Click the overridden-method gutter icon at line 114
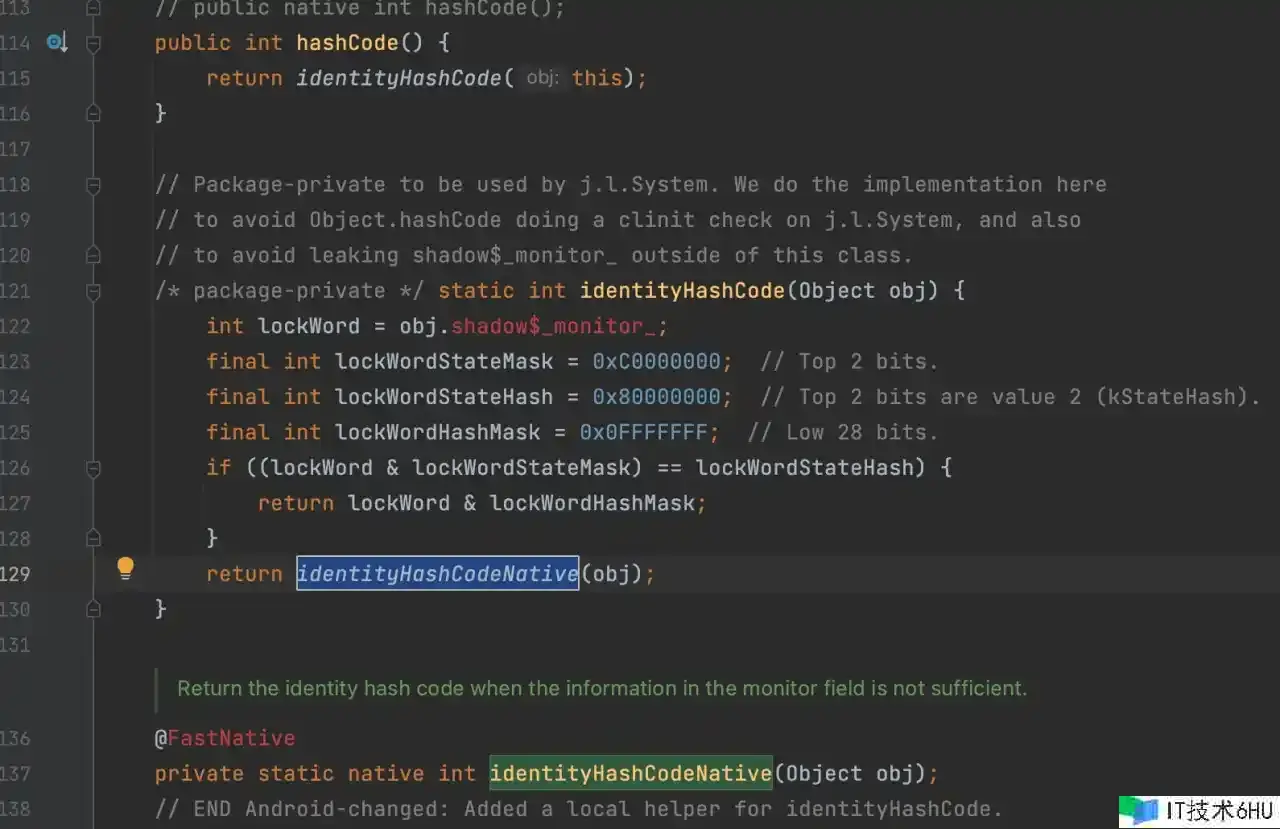1280x829 pixels. point(56,42)
